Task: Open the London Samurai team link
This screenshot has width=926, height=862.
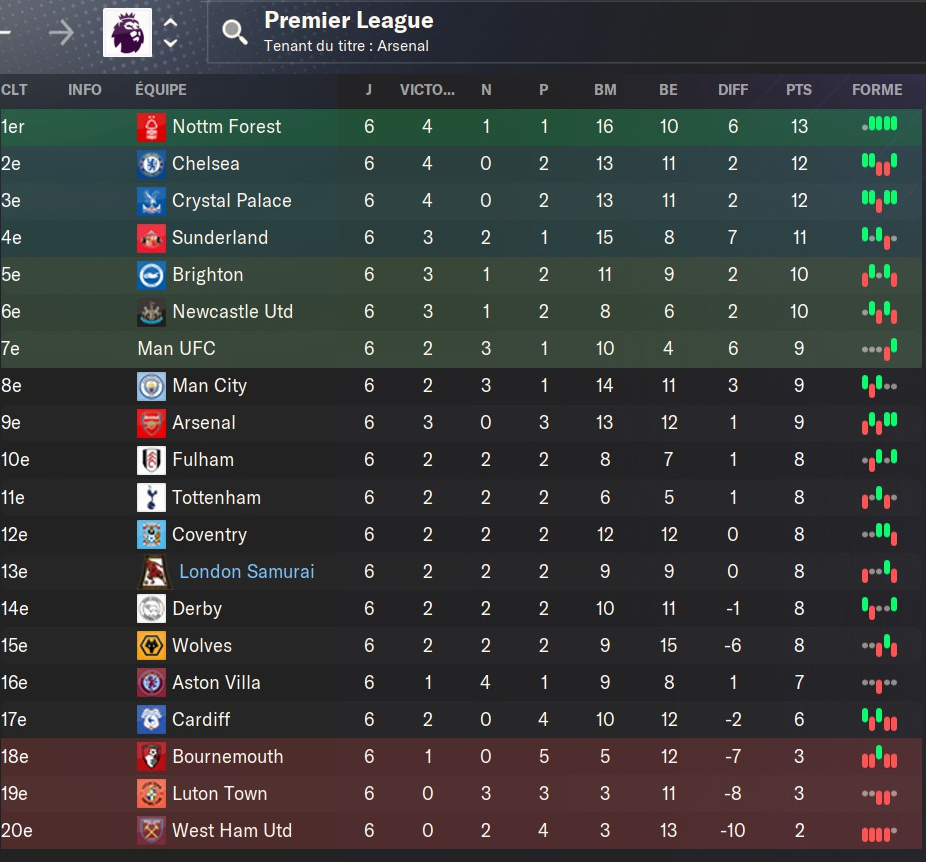Action: click(247, 572)
